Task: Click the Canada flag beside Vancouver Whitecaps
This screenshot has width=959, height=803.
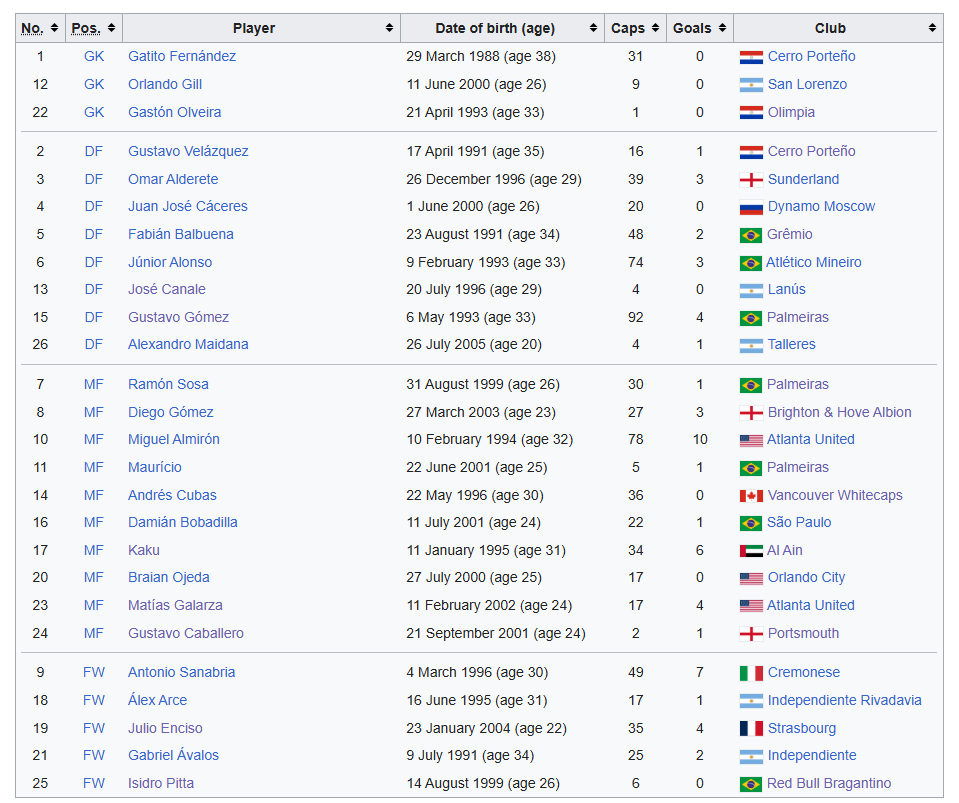Action: point(750,496)
